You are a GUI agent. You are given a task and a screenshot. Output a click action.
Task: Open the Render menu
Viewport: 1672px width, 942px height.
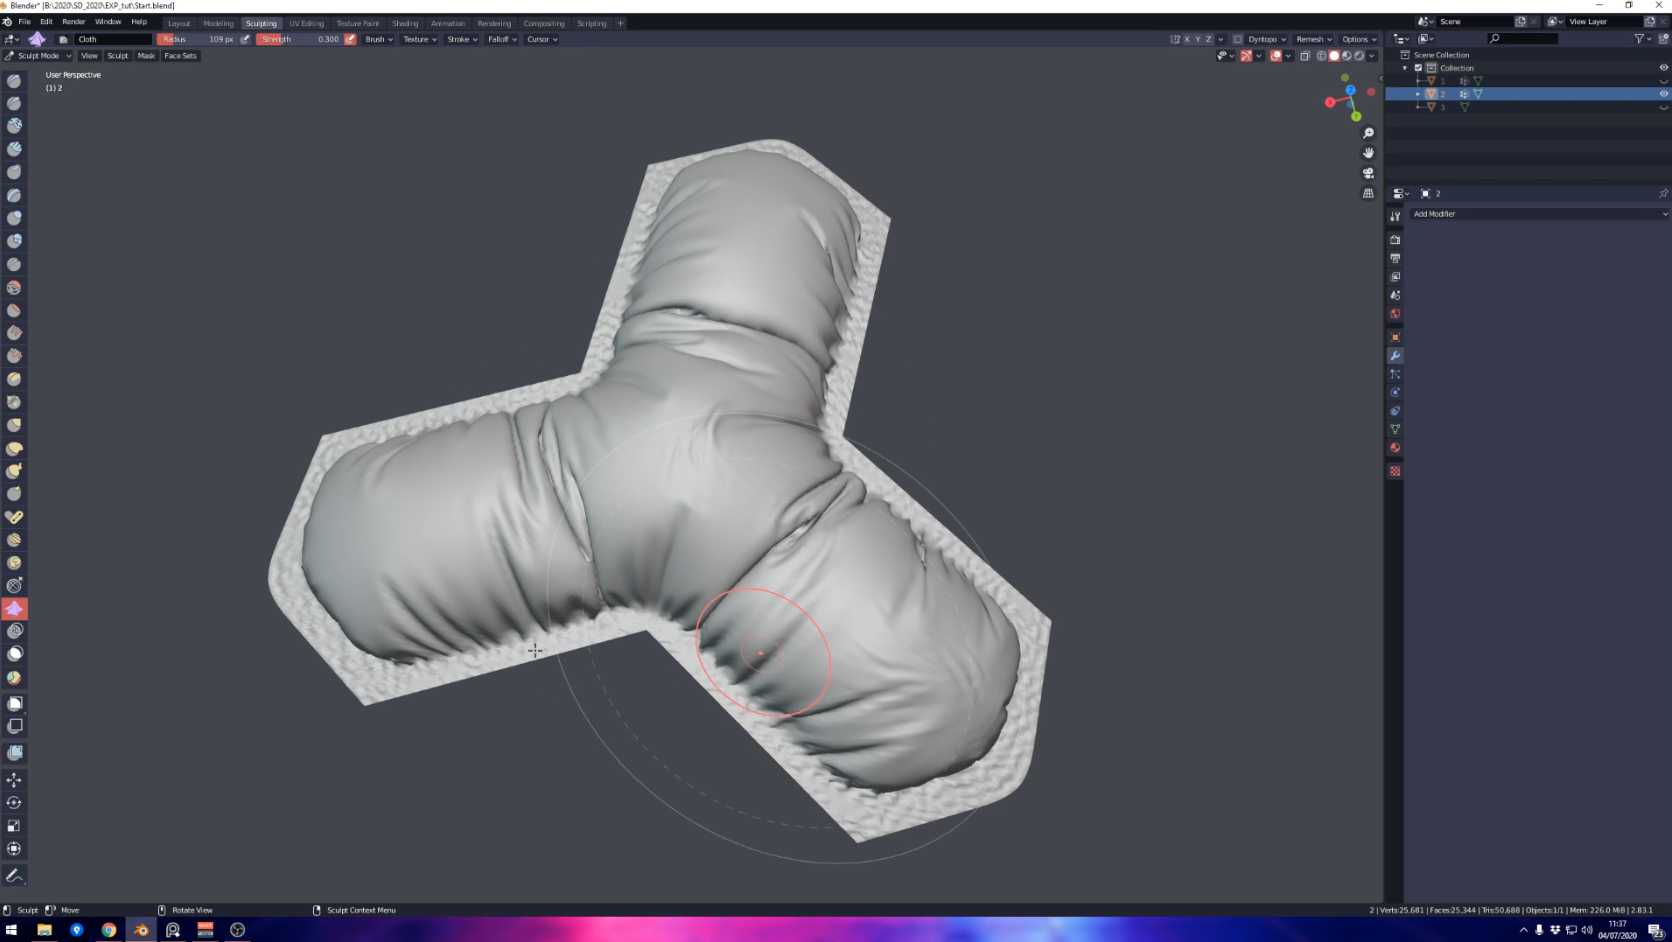tap(73, 22)
